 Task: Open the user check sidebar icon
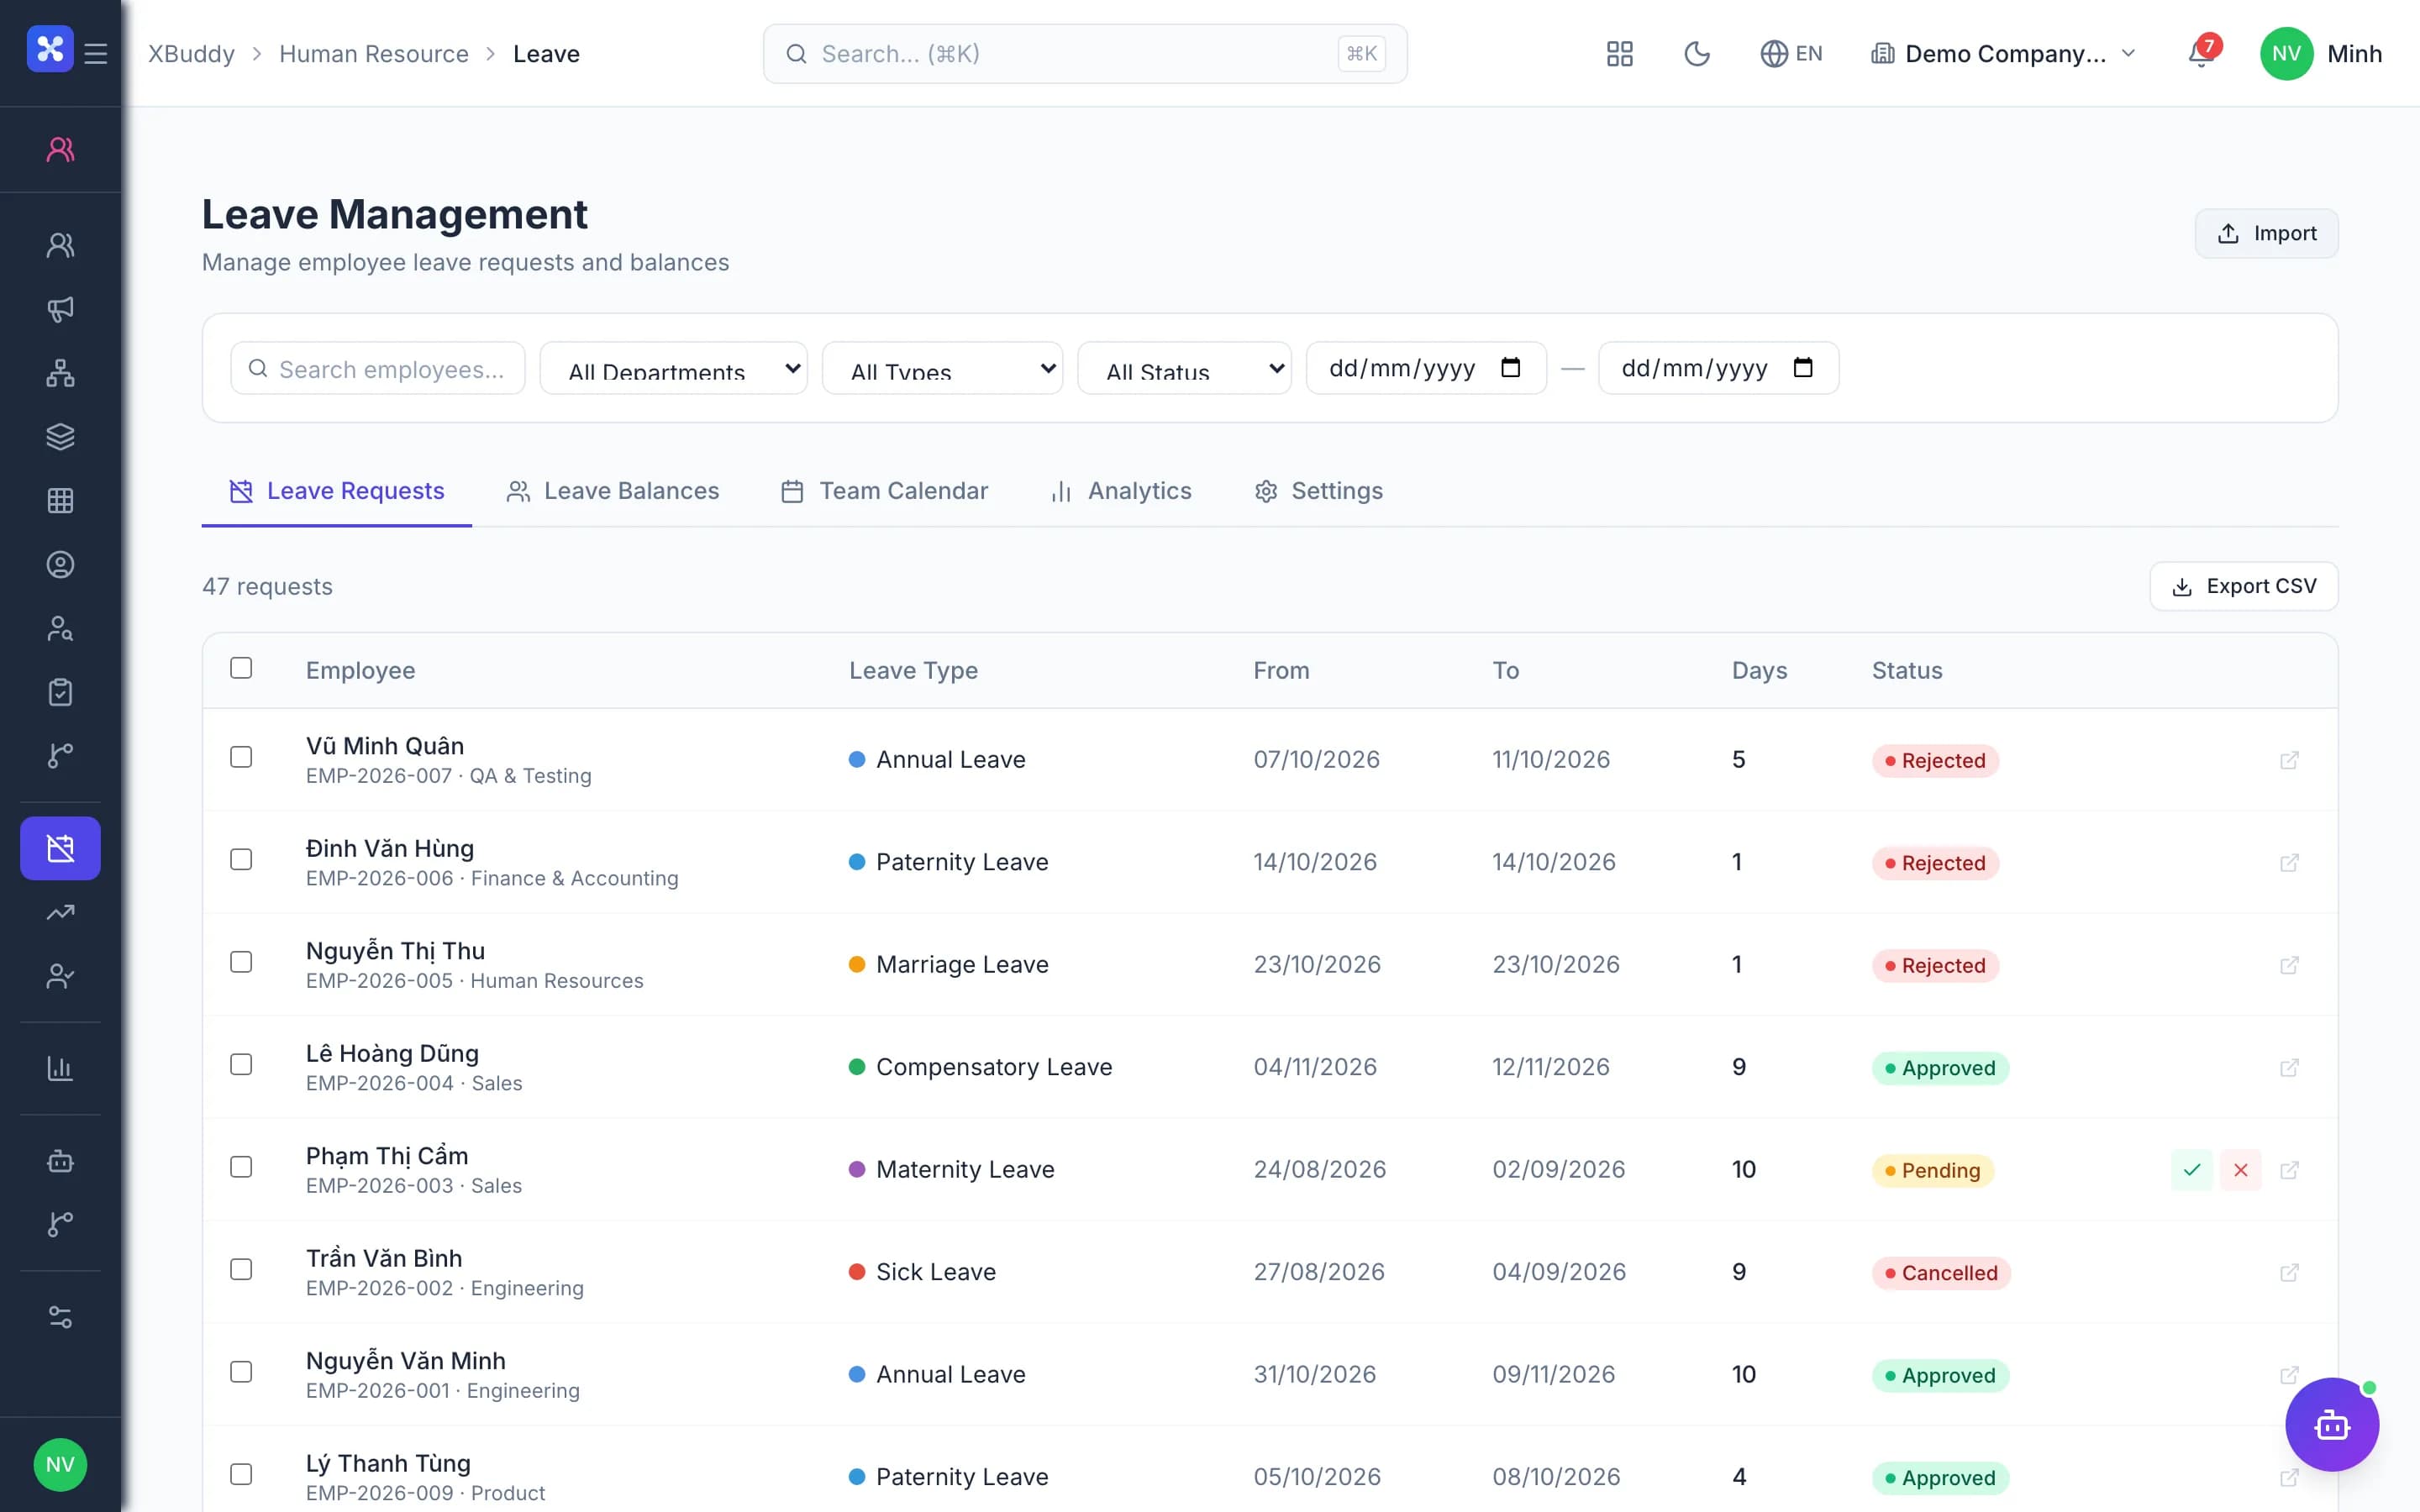coord(60,976)
